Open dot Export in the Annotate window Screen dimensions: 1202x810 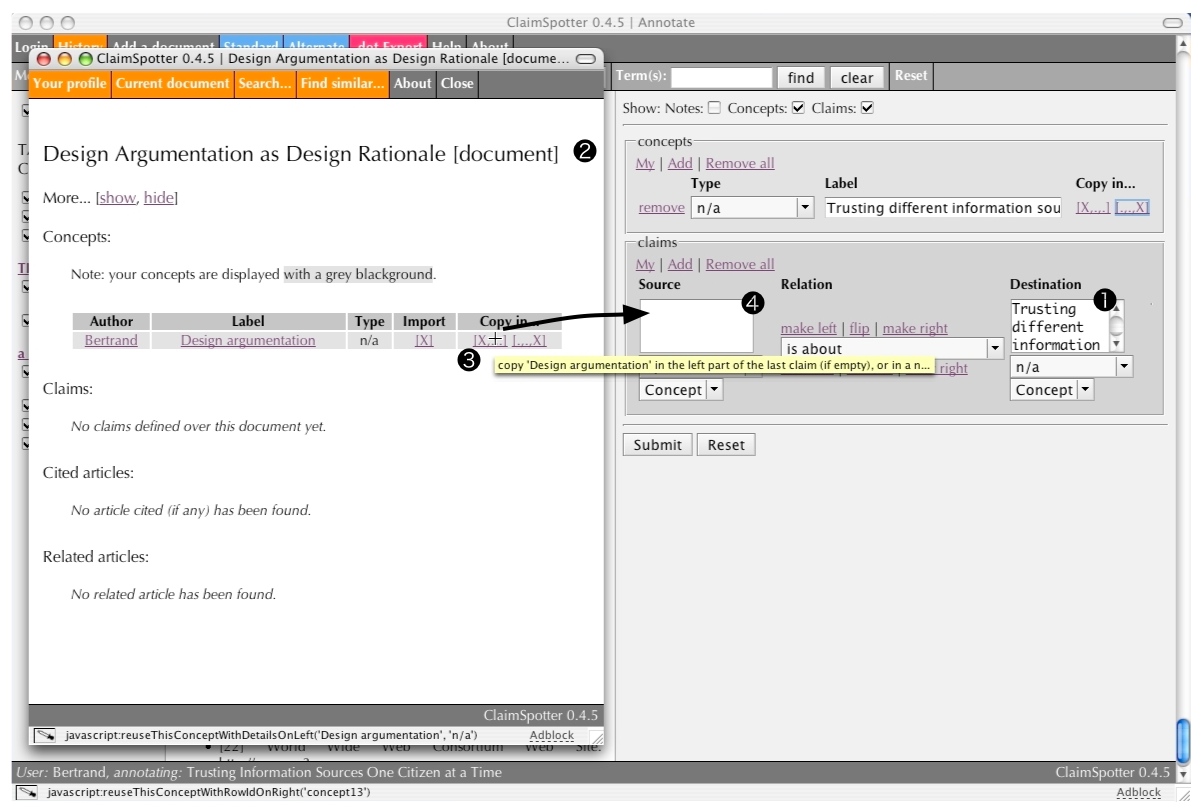point(388,46)
